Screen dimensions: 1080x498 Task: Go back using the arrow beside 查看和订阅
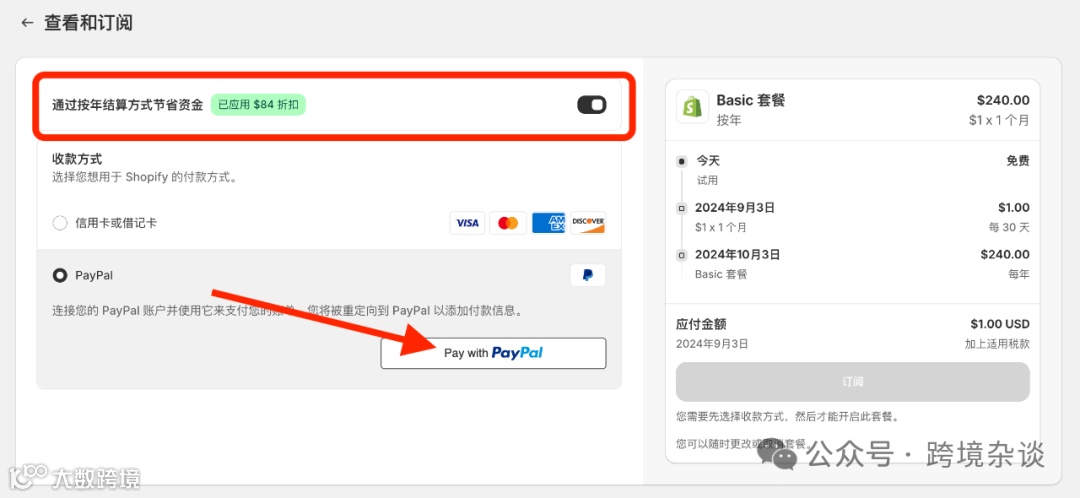pos(28,23)
